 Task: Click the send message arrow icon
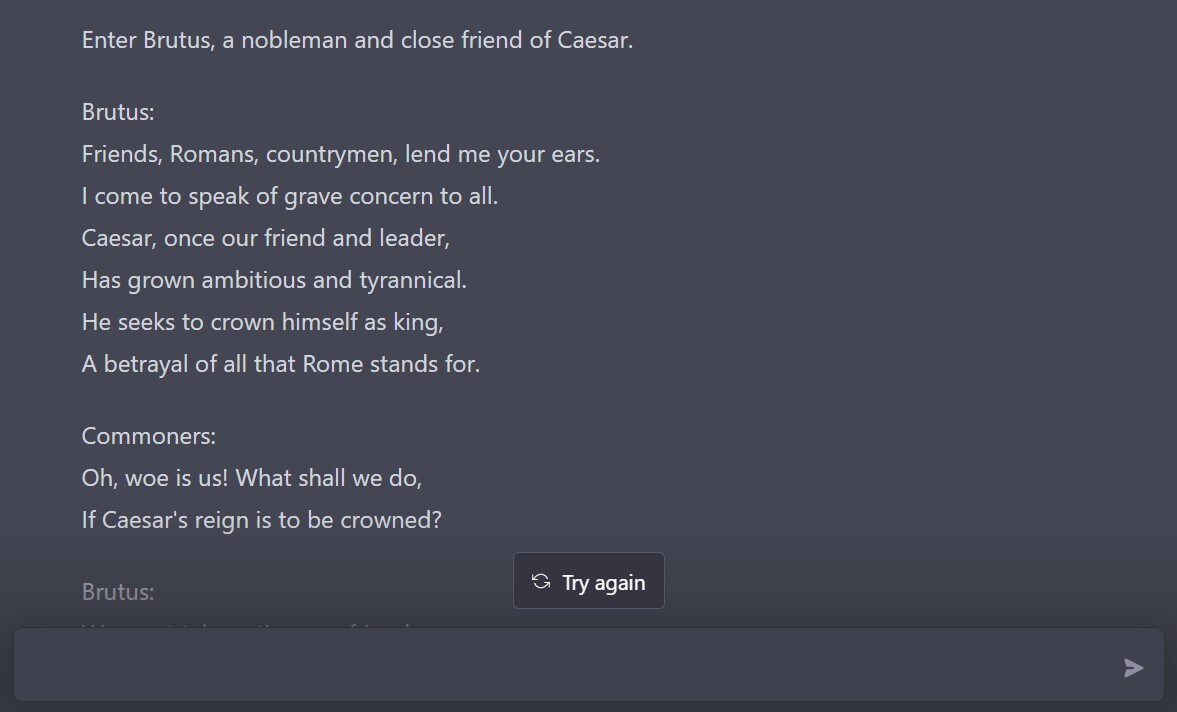coord(1133,668)
